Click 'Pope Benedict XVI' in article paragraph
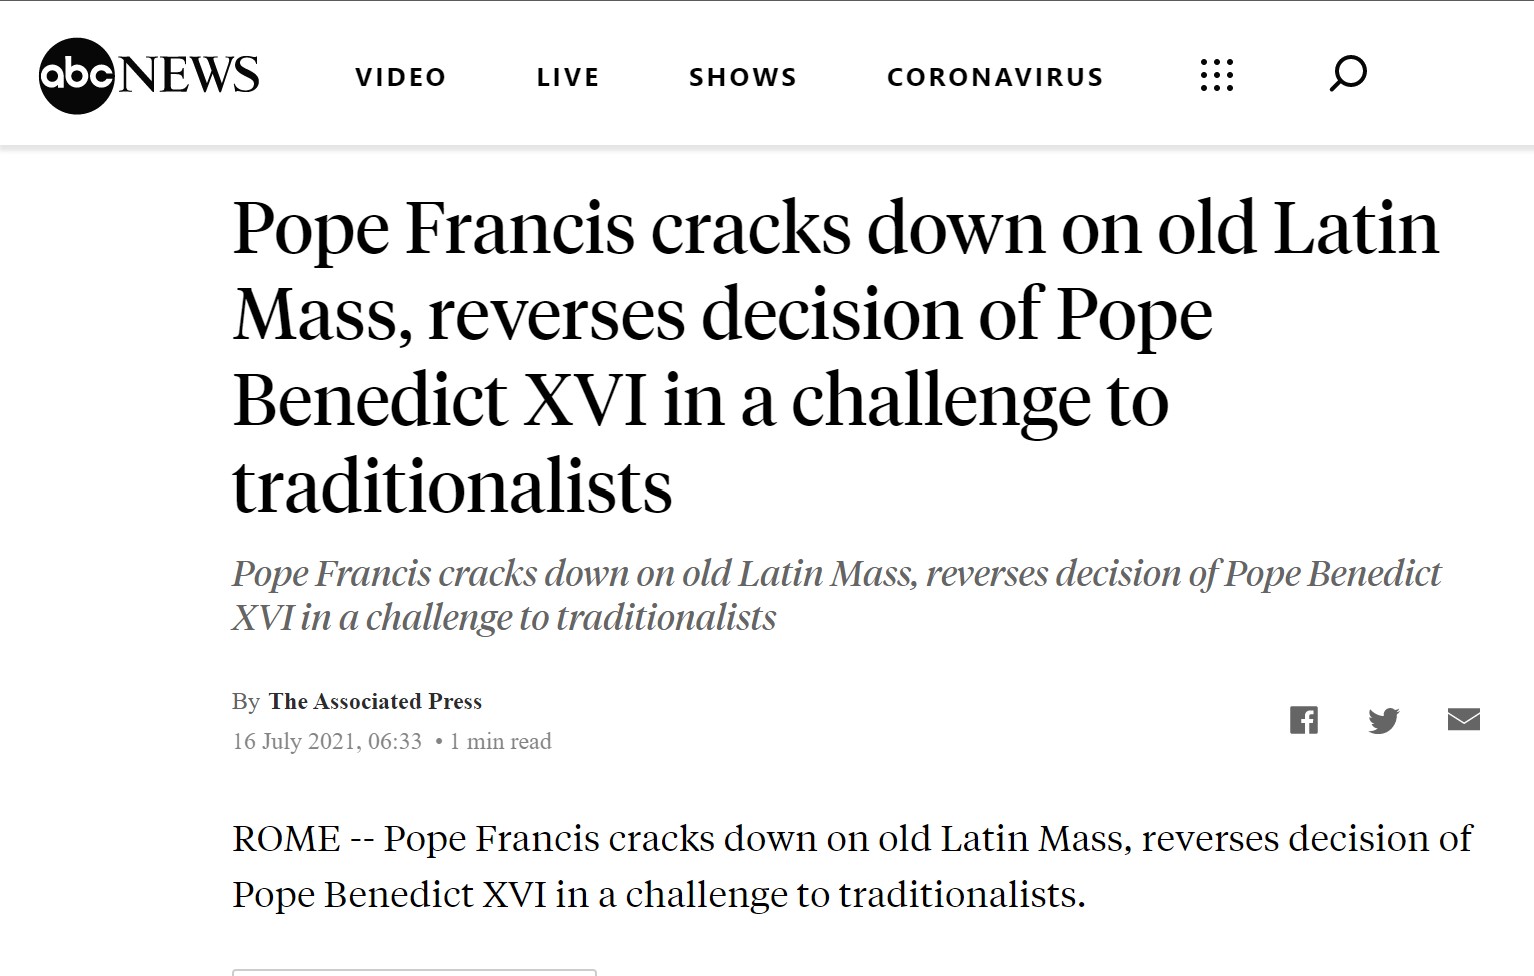 pyautogui.click(x=390, y=895)
